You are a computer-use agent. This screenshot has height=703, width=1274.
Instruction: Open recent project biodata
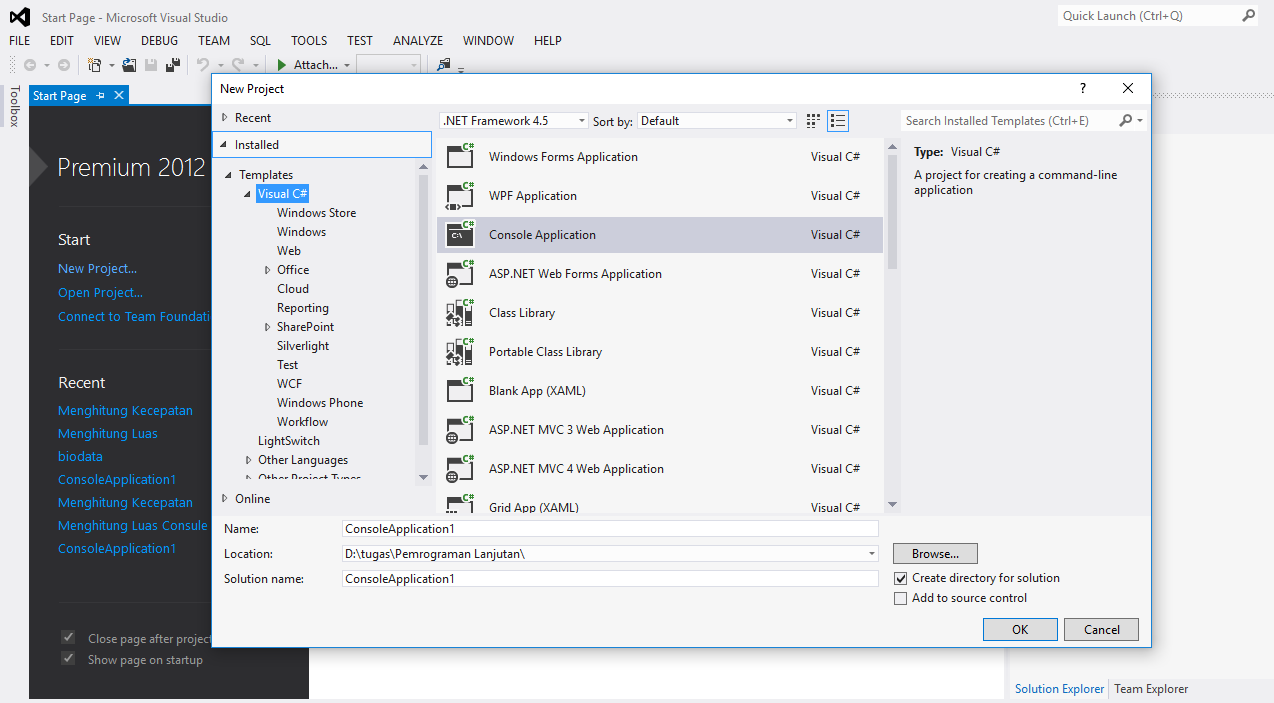click(80, 457)
